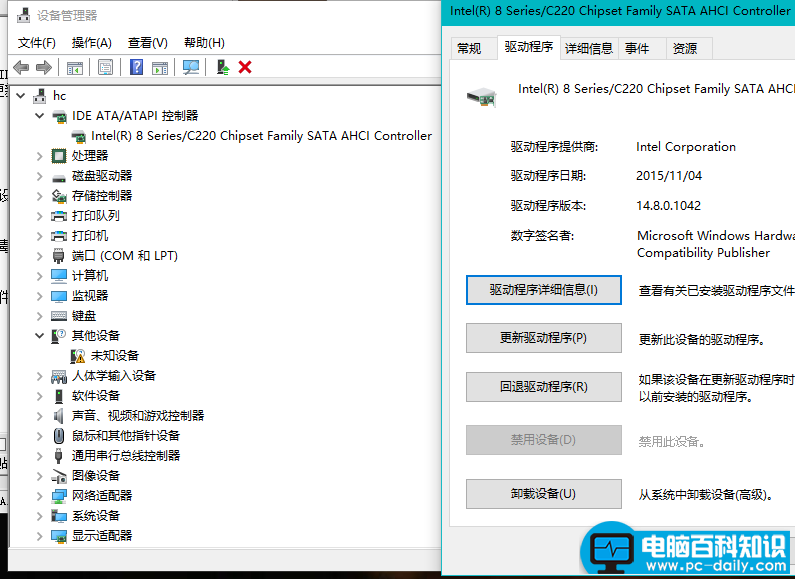Open the Properties toolbar icon
Screen dimensions: 795x579
click(105, 67)
